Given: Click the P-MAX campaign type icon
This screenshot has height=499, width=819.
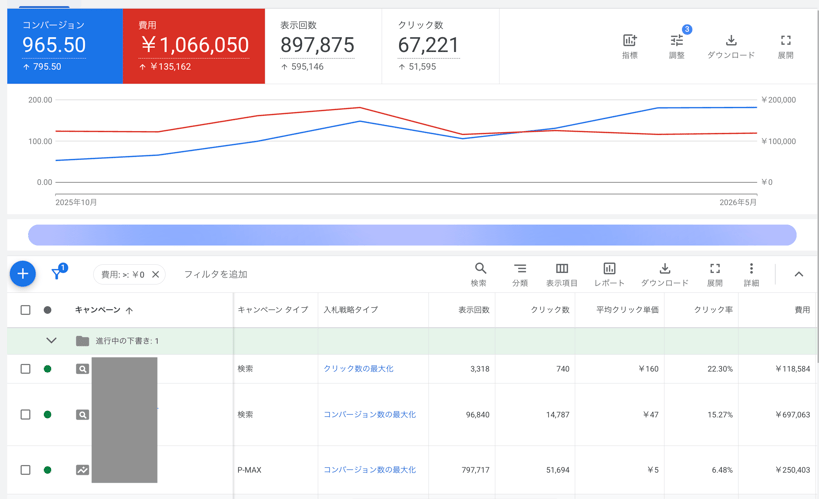Looking at the screenshot, I should tap(82, 470).
